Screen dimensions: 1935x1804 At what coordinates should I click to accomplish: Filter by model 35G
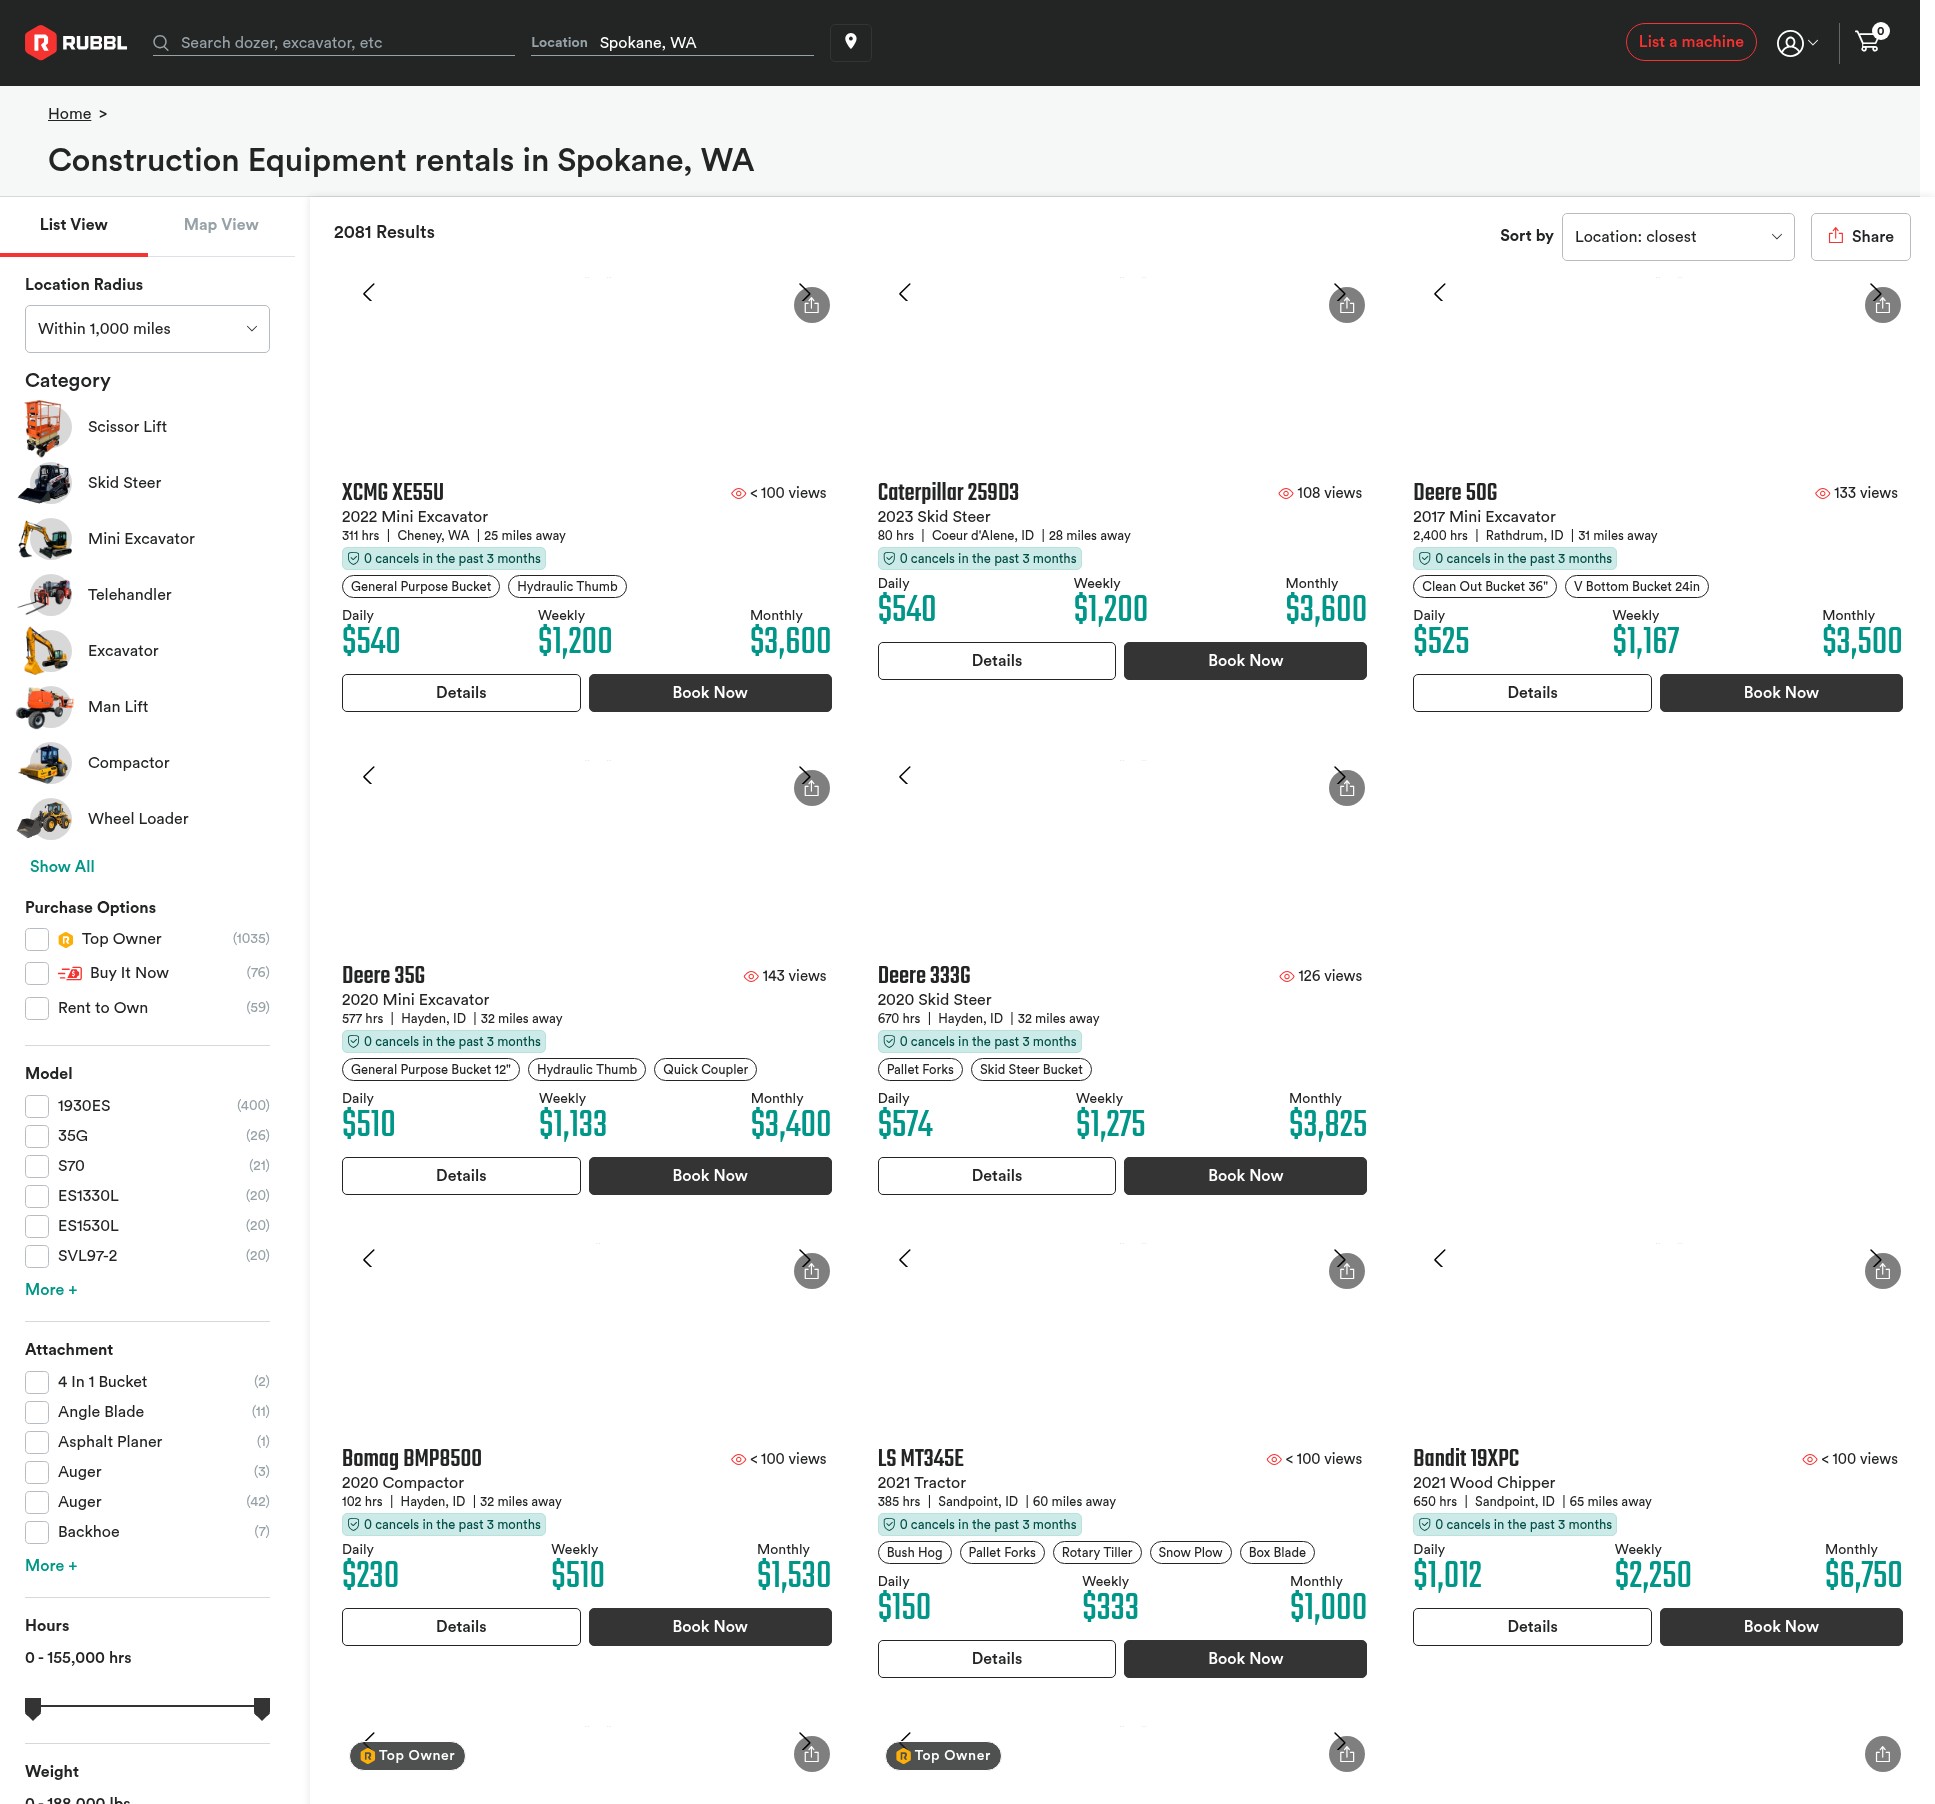[x=37, y=1136]
